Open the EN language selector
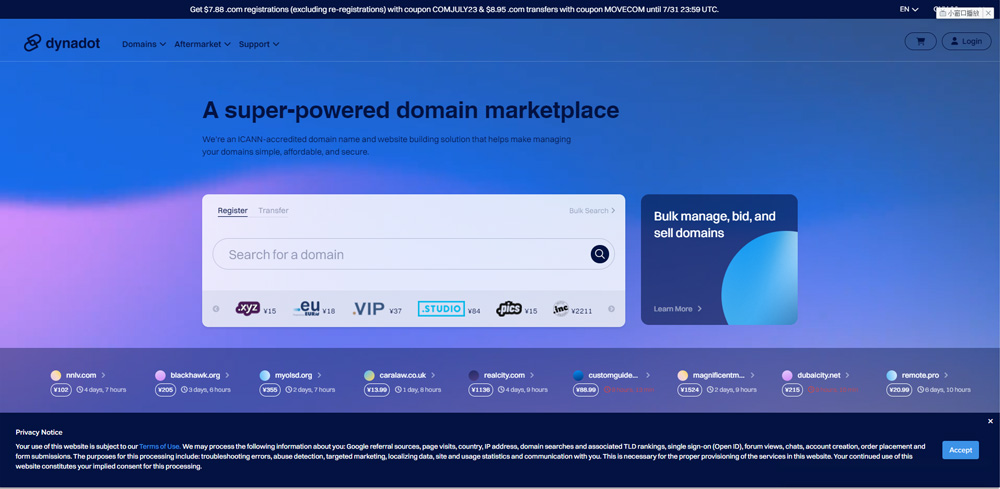Screen dimensions: 1000x489 coord(909,10)
